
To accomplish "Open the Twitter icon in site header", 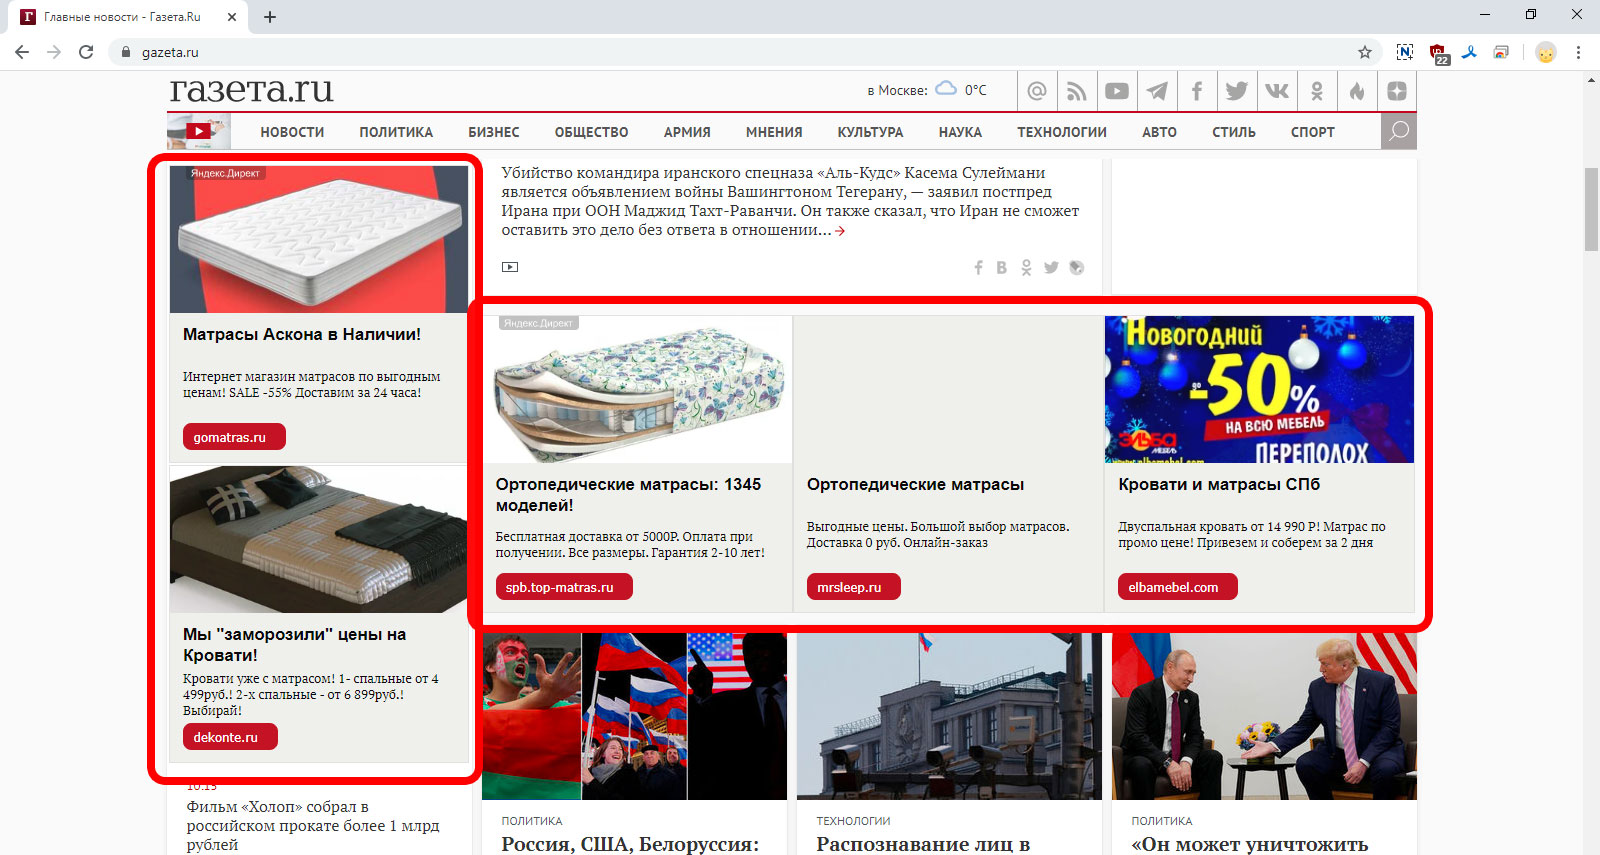I will pos(1237,91).
